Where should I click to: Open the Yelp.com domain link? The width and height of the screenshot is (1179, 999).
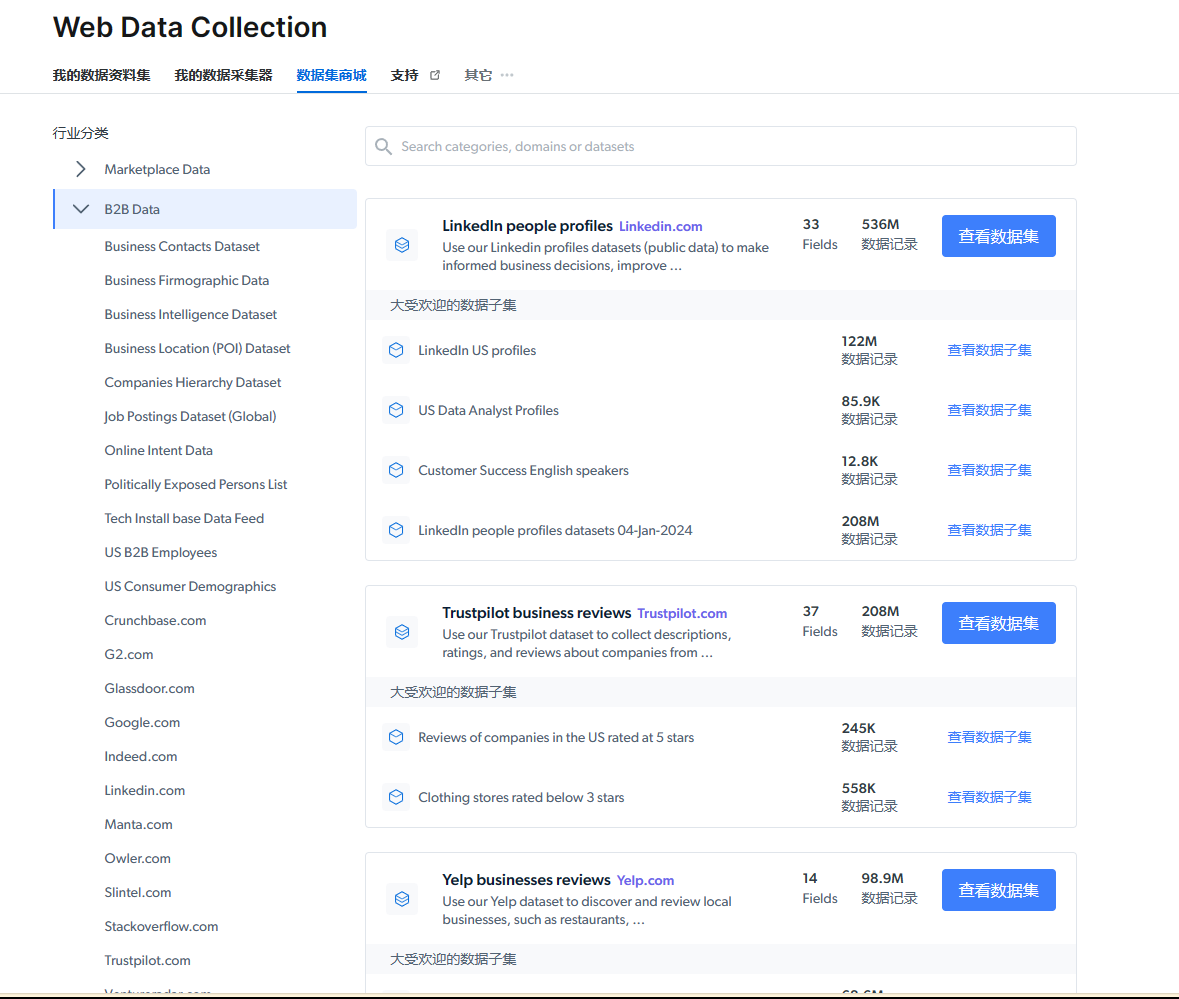pyautogui.click(x=645, y=880)
